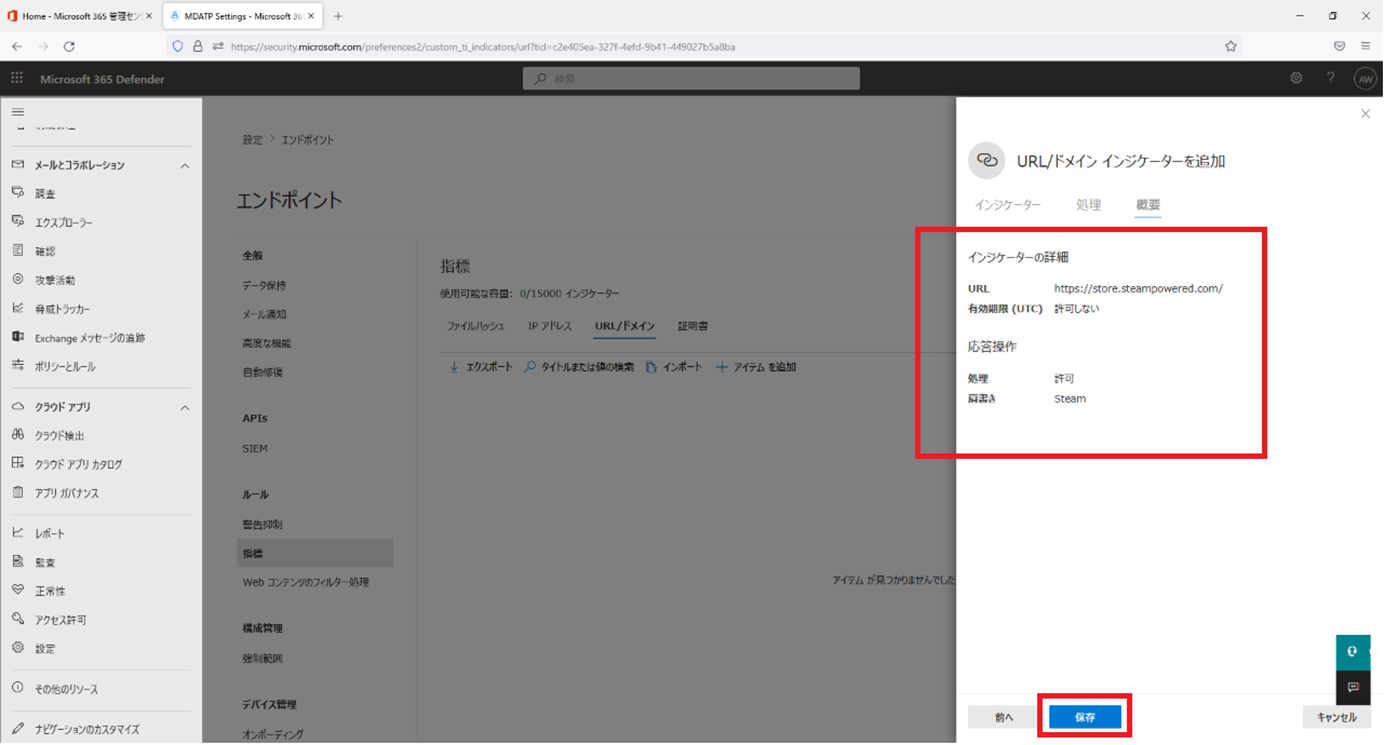Click the アプリ ガバナンス clipboard icon

[x=17, y=493]
